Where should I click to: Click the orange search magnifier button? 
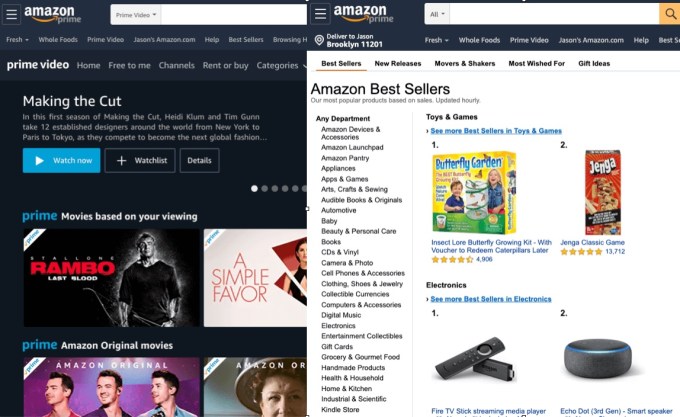[670, 14]
